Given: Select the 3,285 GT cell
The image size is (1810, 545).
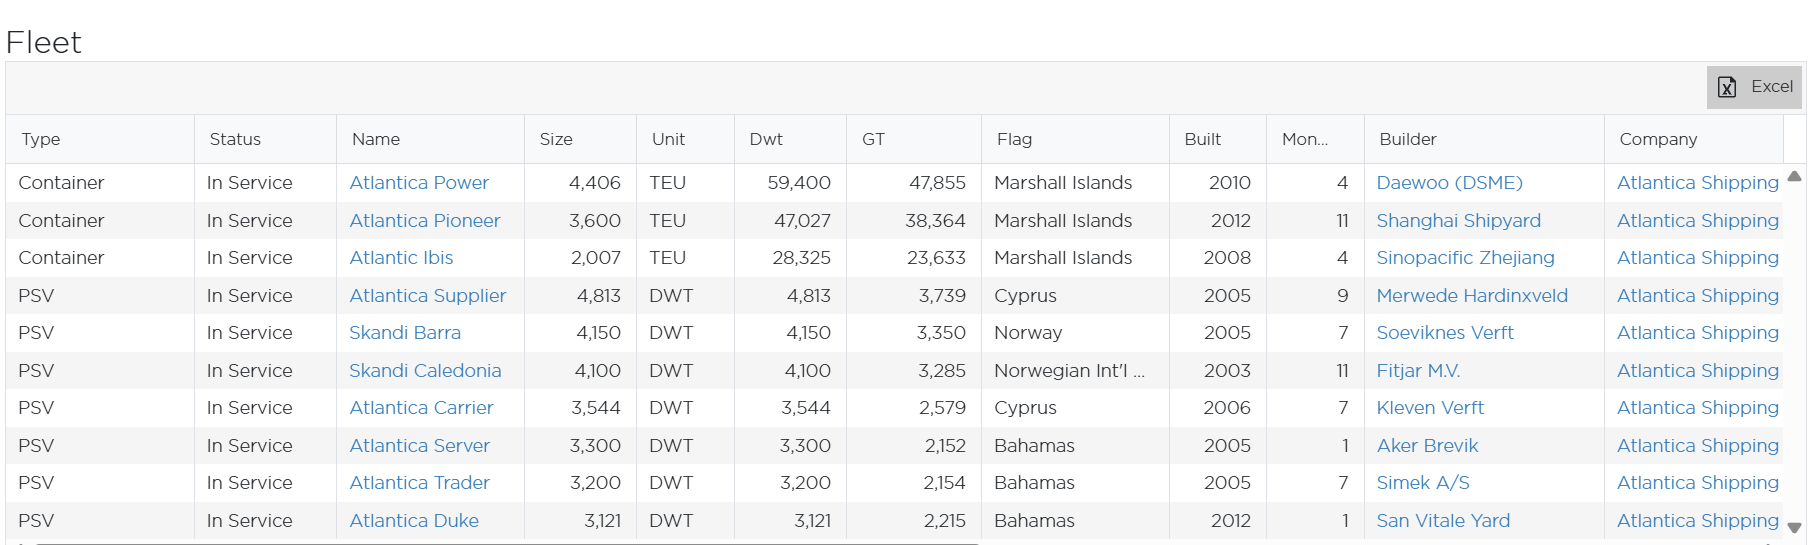Looking at the screenshot, I should (x=914, y=371).
